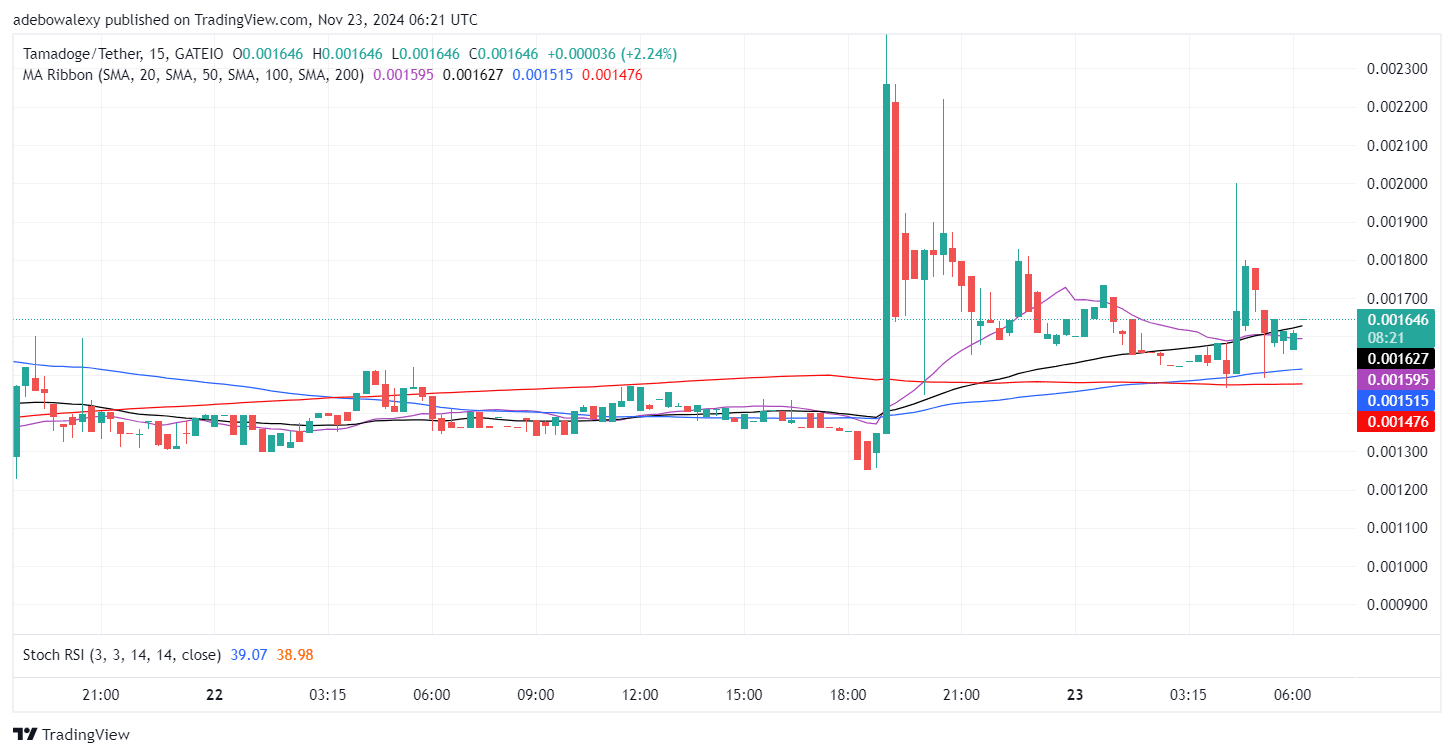The height and width of the screenshot is (756, 1454).
Task: Click the 18:00 time axis label
Action: pyautogui.click(x=848, y=694)
